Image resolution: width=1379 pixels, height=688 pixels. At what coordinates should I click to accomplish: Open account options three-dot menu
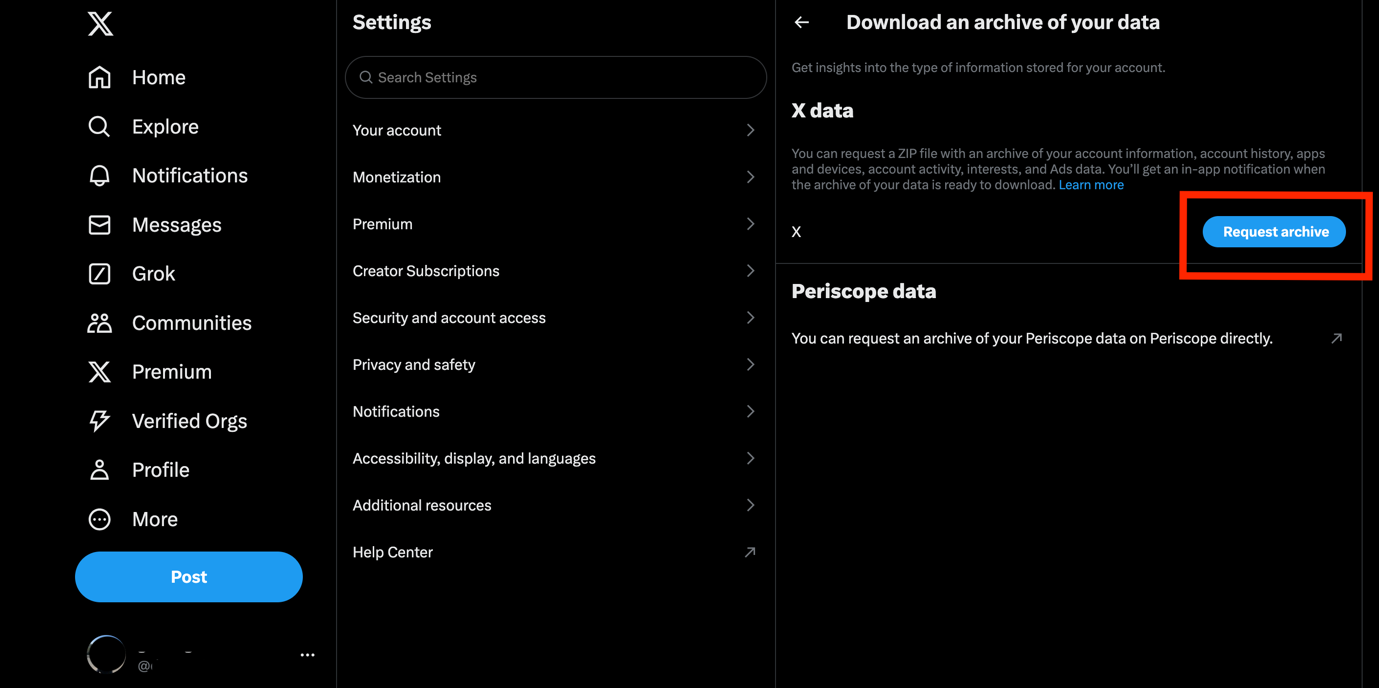coord(307,655)
